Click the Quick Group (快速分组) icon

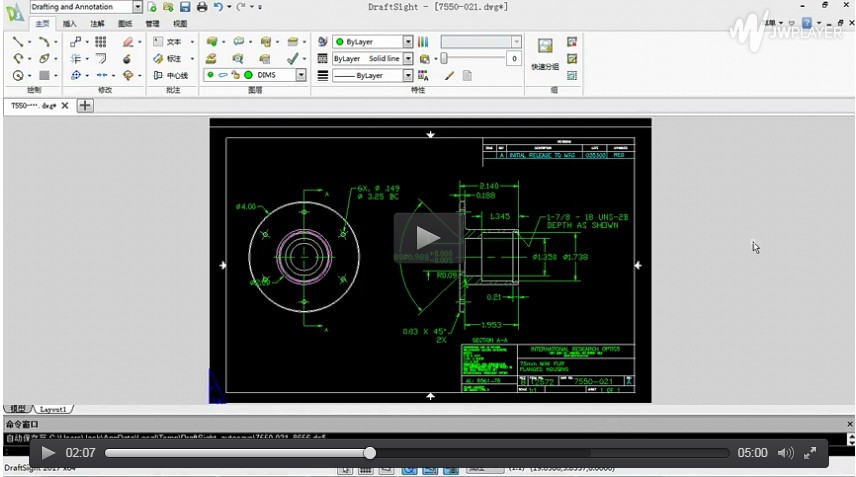545,46
